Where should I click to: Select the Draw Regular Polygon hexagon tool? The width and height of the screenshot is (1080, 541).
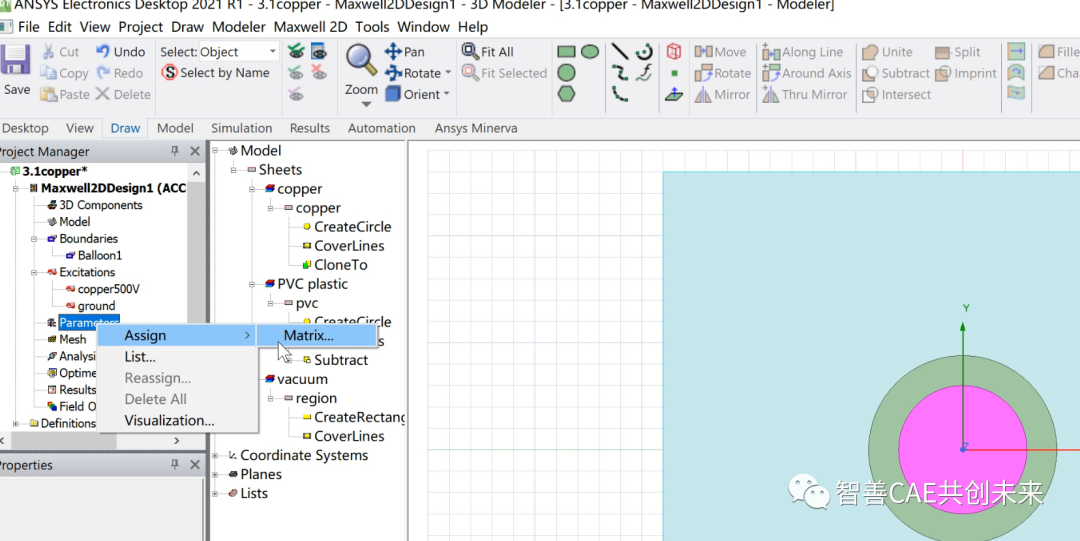[566, 94]
